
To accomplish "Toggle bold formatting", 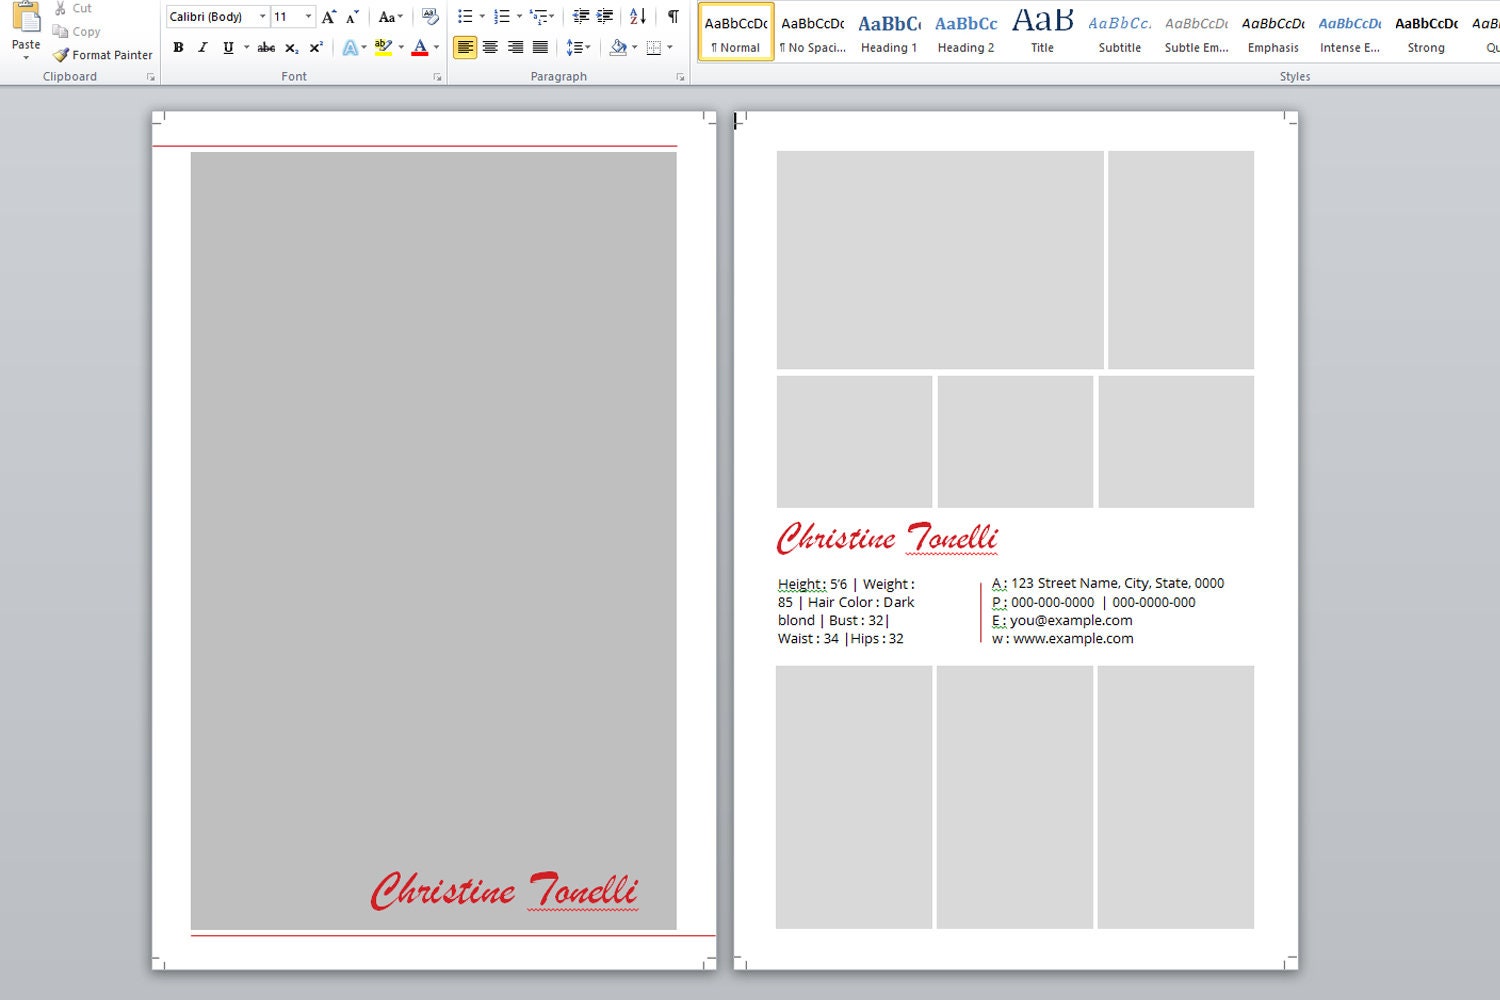I will click(177, 47).
